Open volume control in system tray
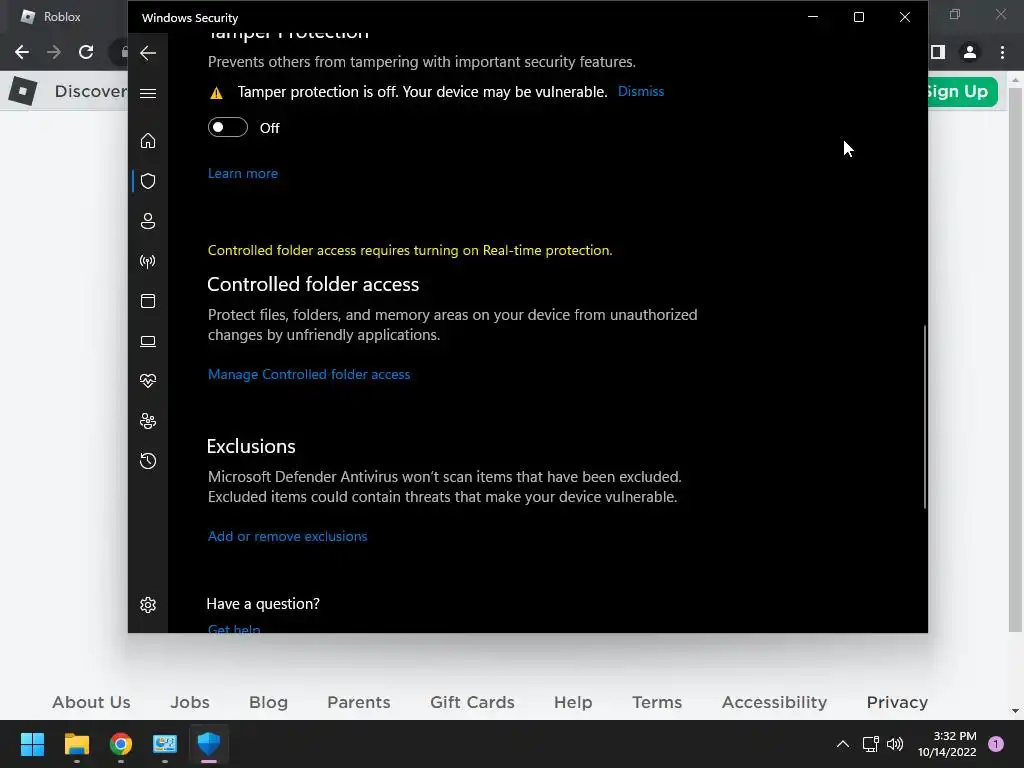The width and height of the screenshot is (1024, 768). tap(895, 744)
